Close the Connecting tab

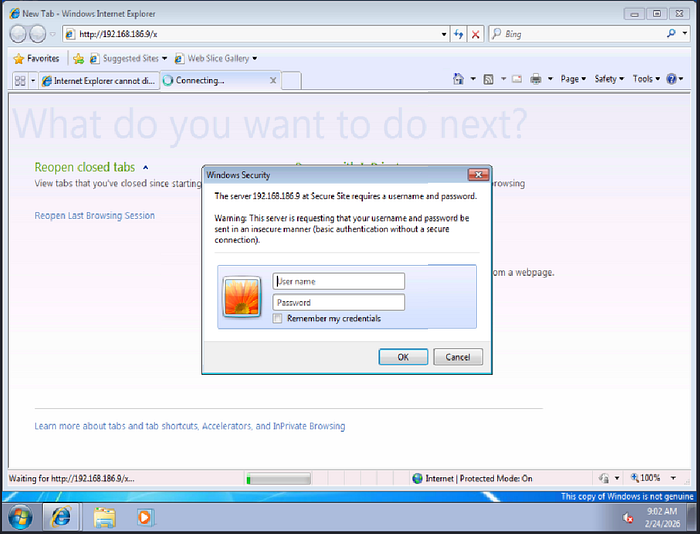tap(273, 80)
